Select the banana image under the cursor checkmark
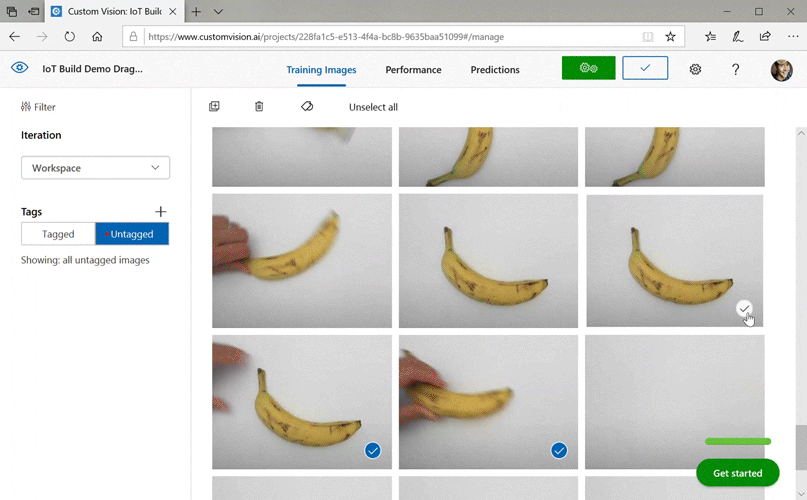This screenshot has height=500, width=807. [744, 309]
